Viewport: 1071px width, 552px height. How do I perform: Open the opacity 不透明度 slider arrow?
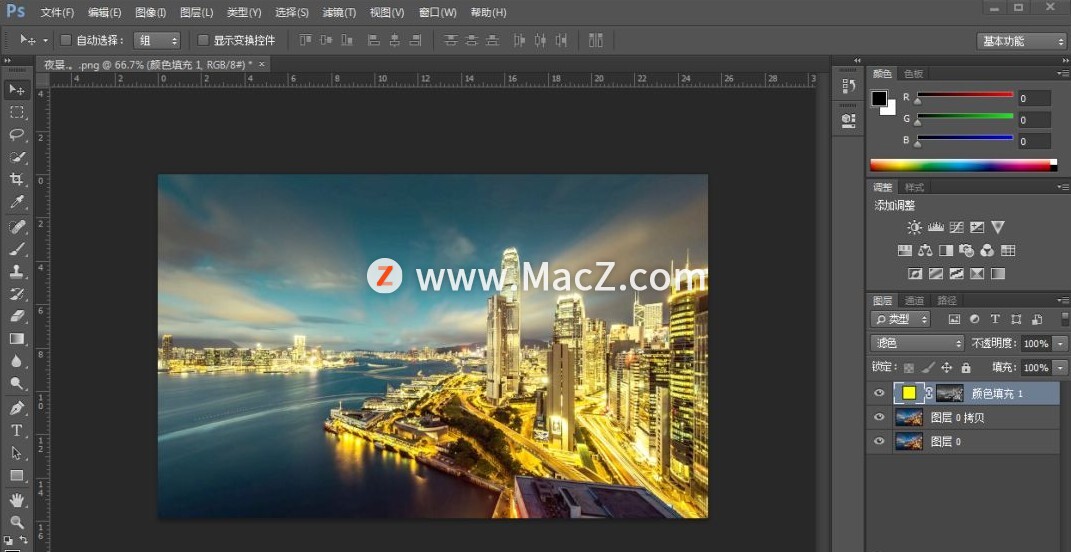1060,344
